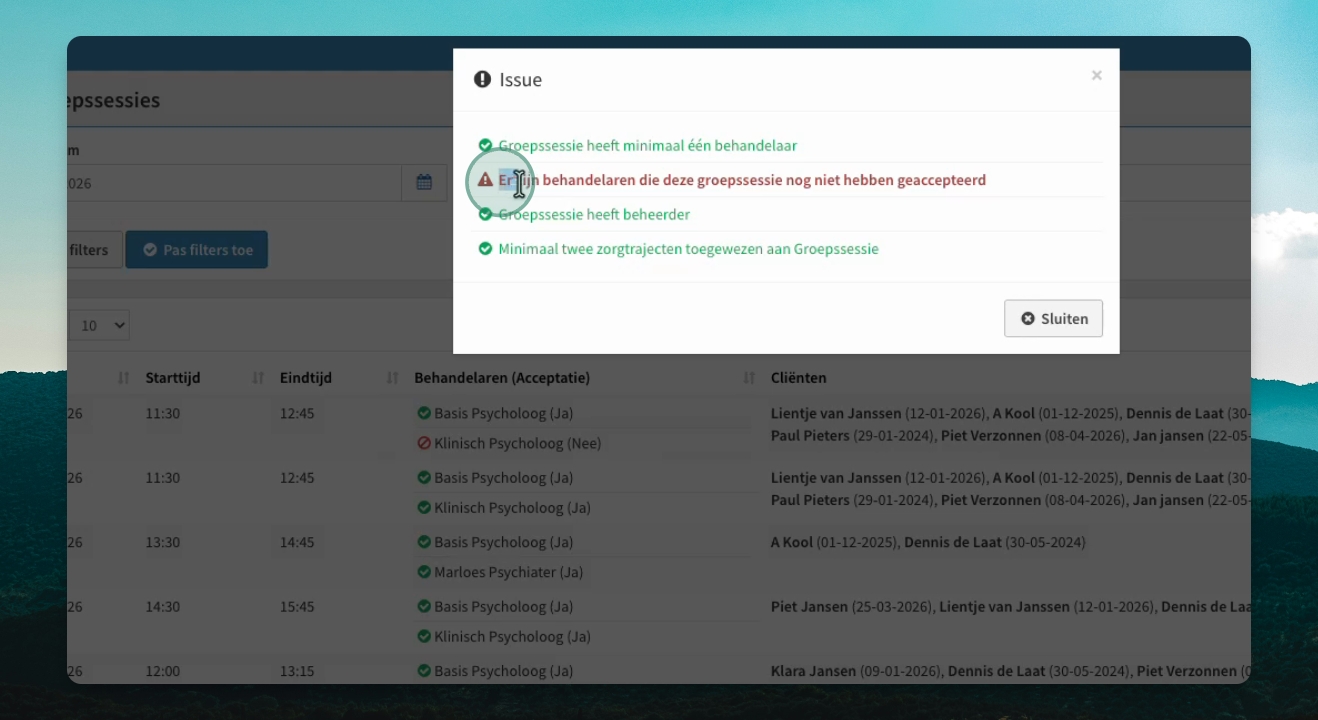
Task: Click start time 14:30 cell
Action: 162,606
